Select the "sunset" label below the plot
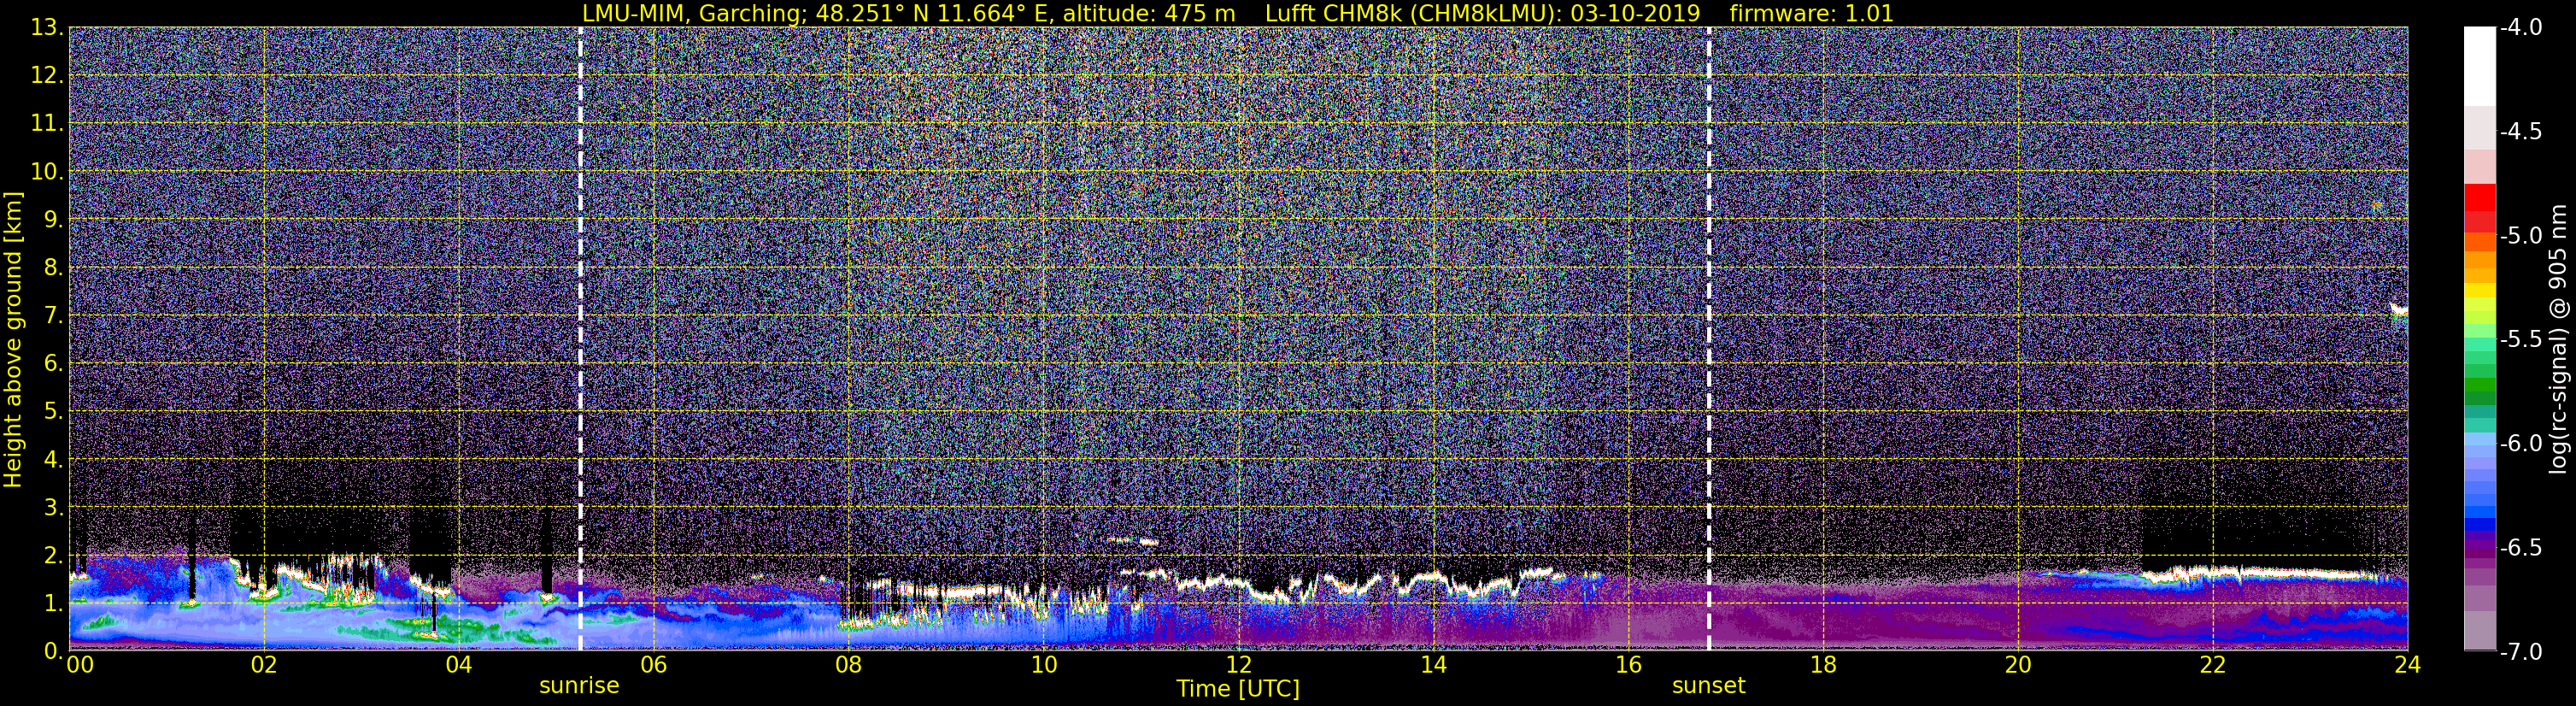 pyautogui.click(x=1708, y=686)
